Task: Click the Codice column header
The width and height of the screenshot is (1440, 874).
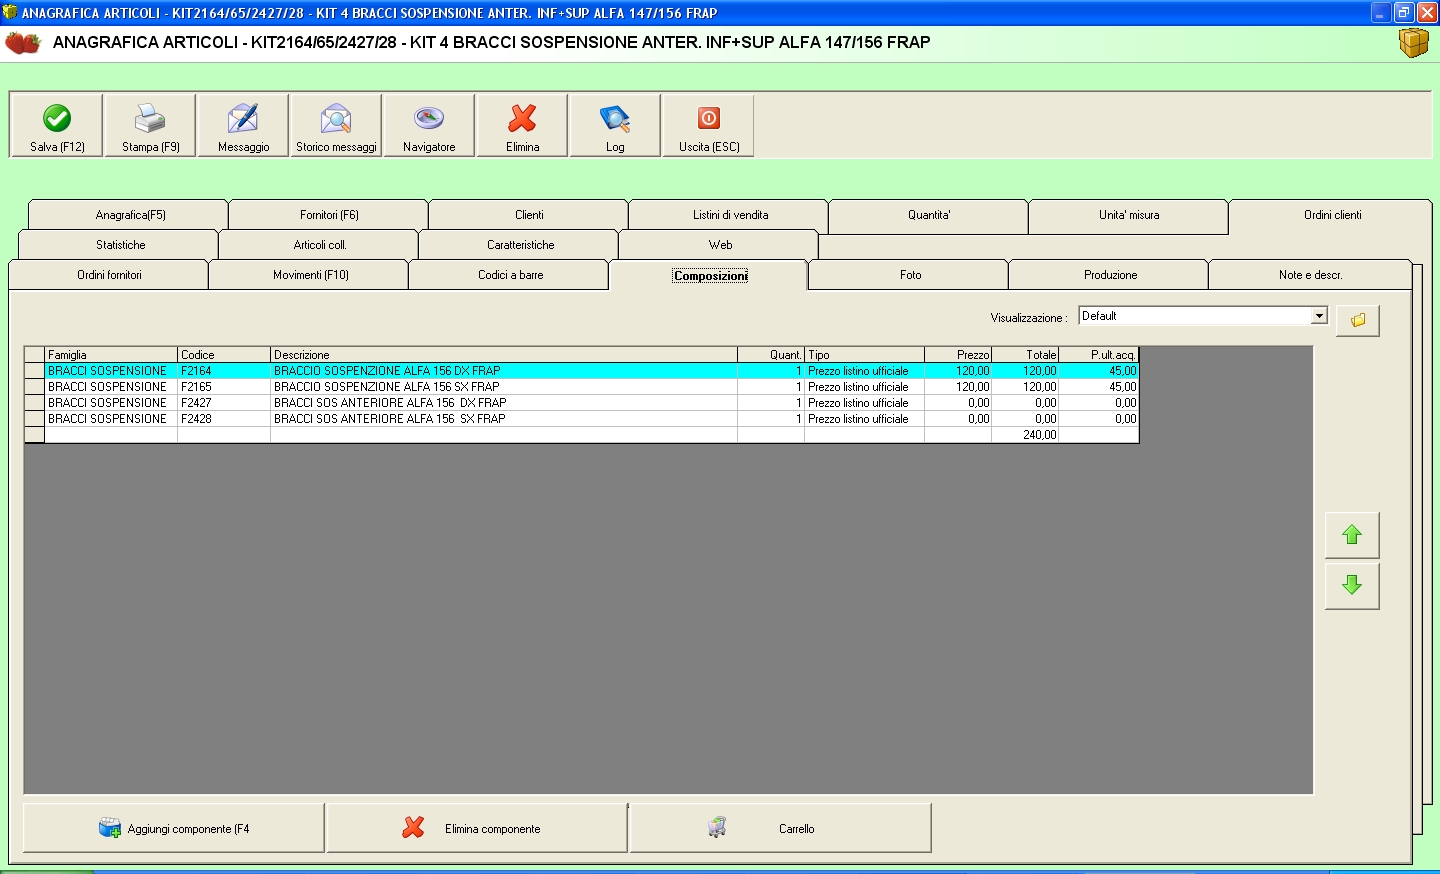Action: (x=224, y=355)
